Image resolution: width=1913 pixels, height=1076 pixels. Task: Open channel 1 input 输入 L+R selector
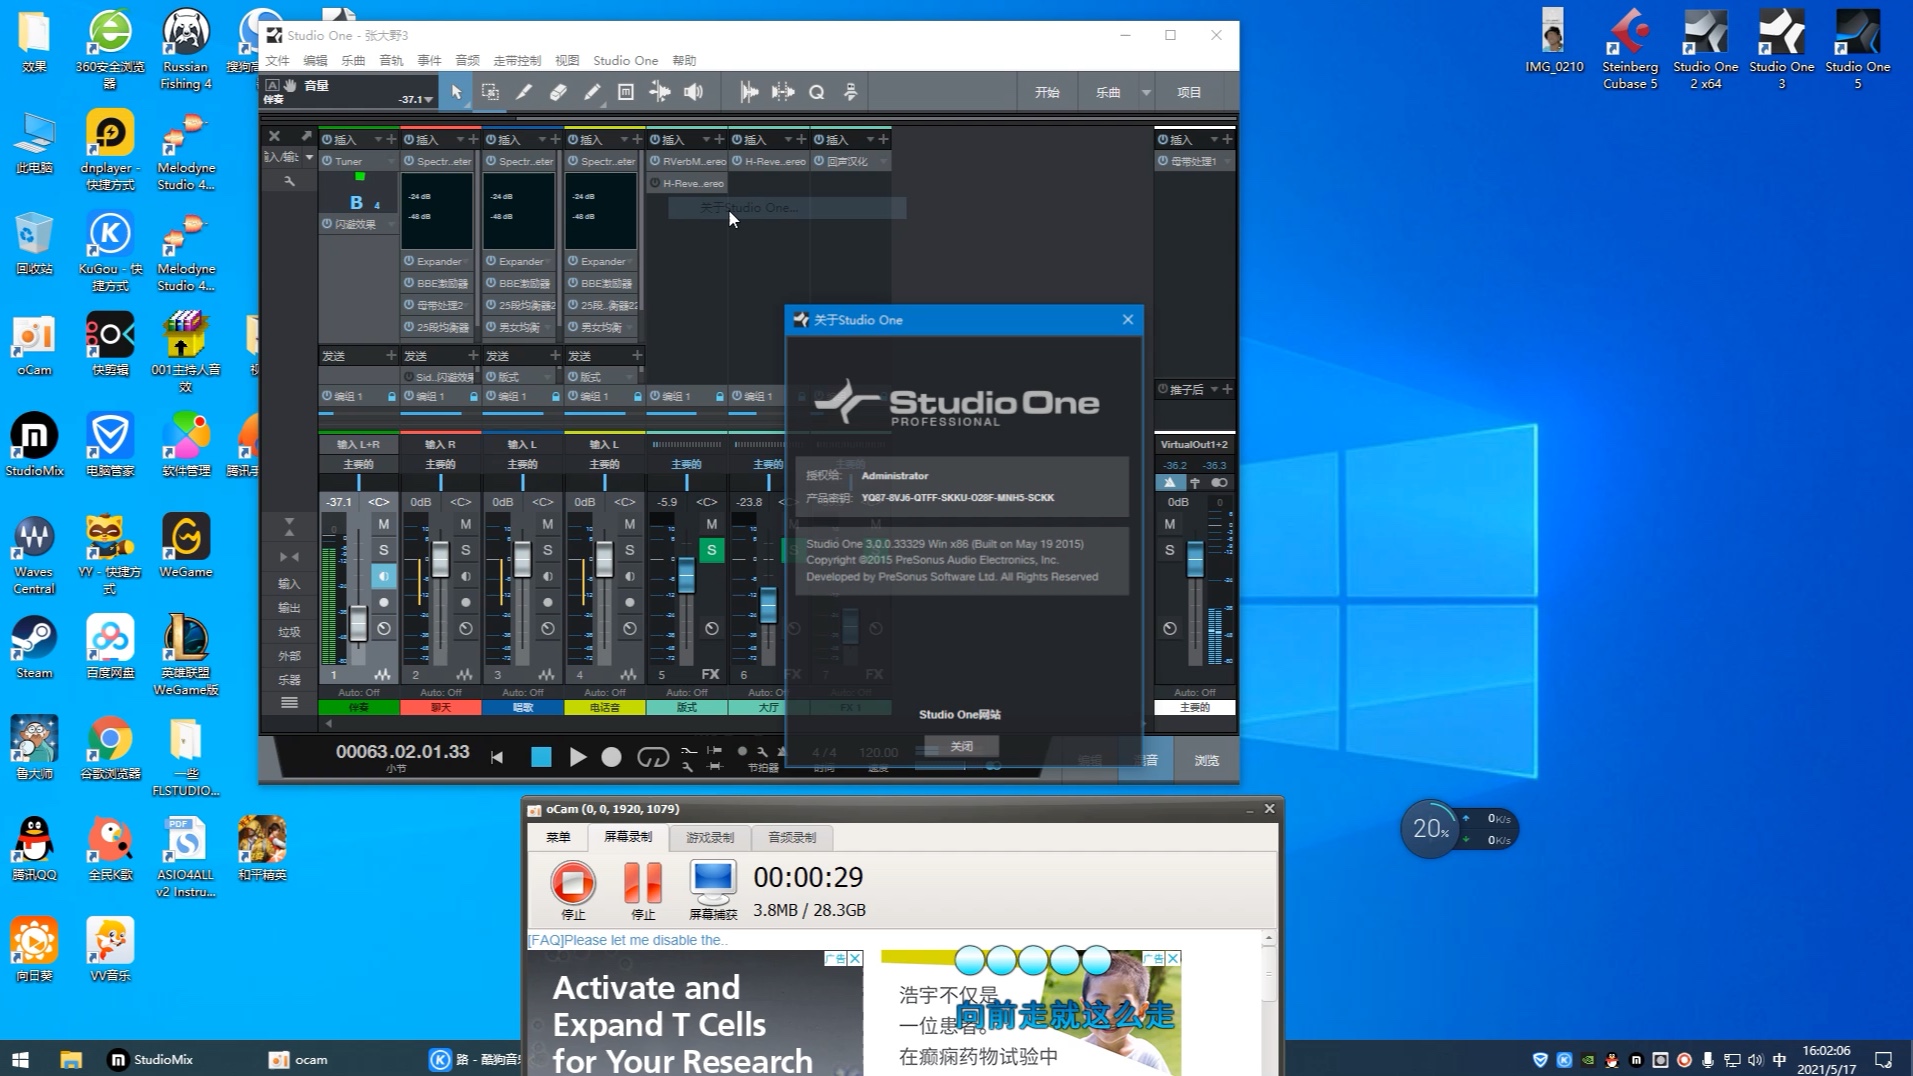358,444
